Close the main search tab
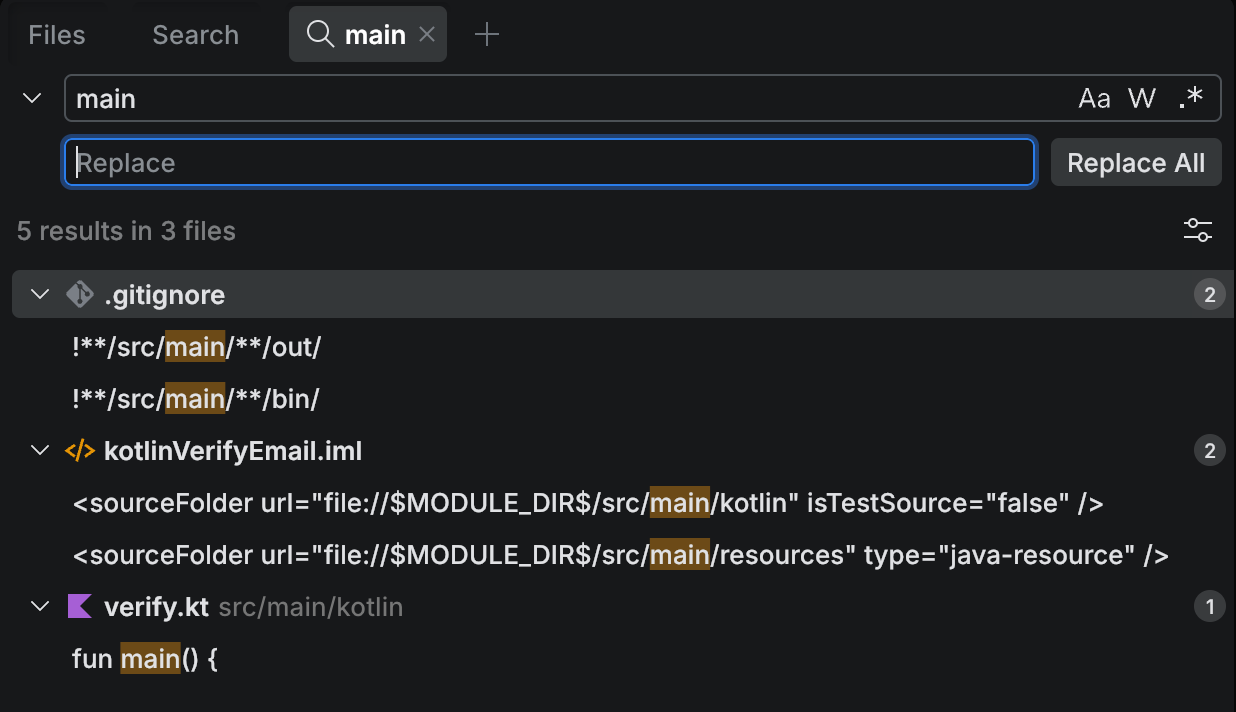 [427, 34]
